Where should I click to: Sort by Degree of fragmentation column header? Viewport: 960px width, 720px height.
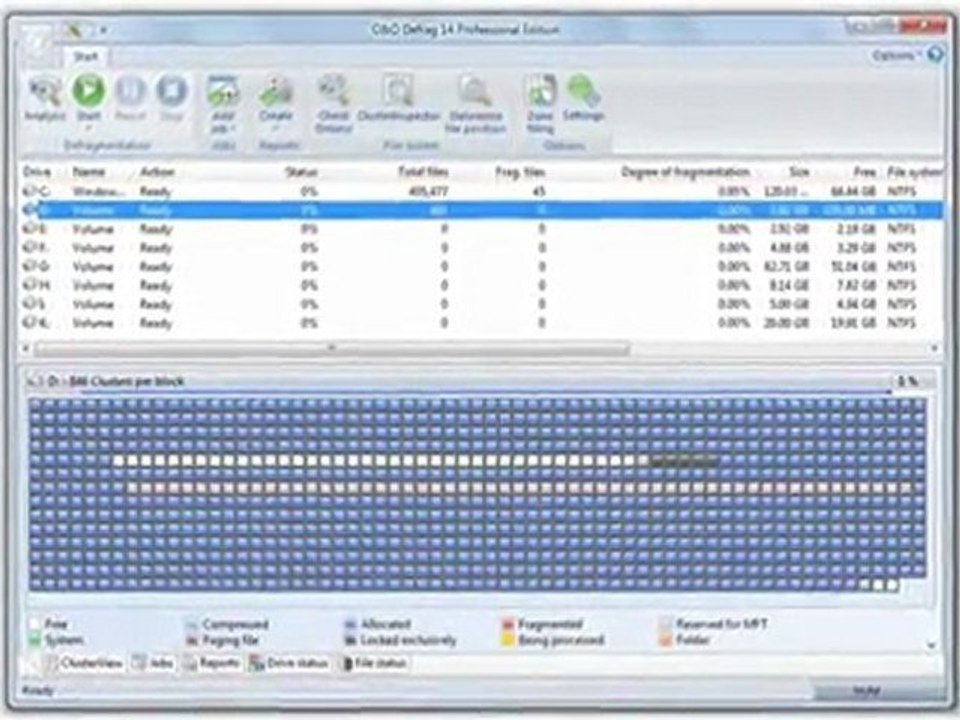point(685,172)
